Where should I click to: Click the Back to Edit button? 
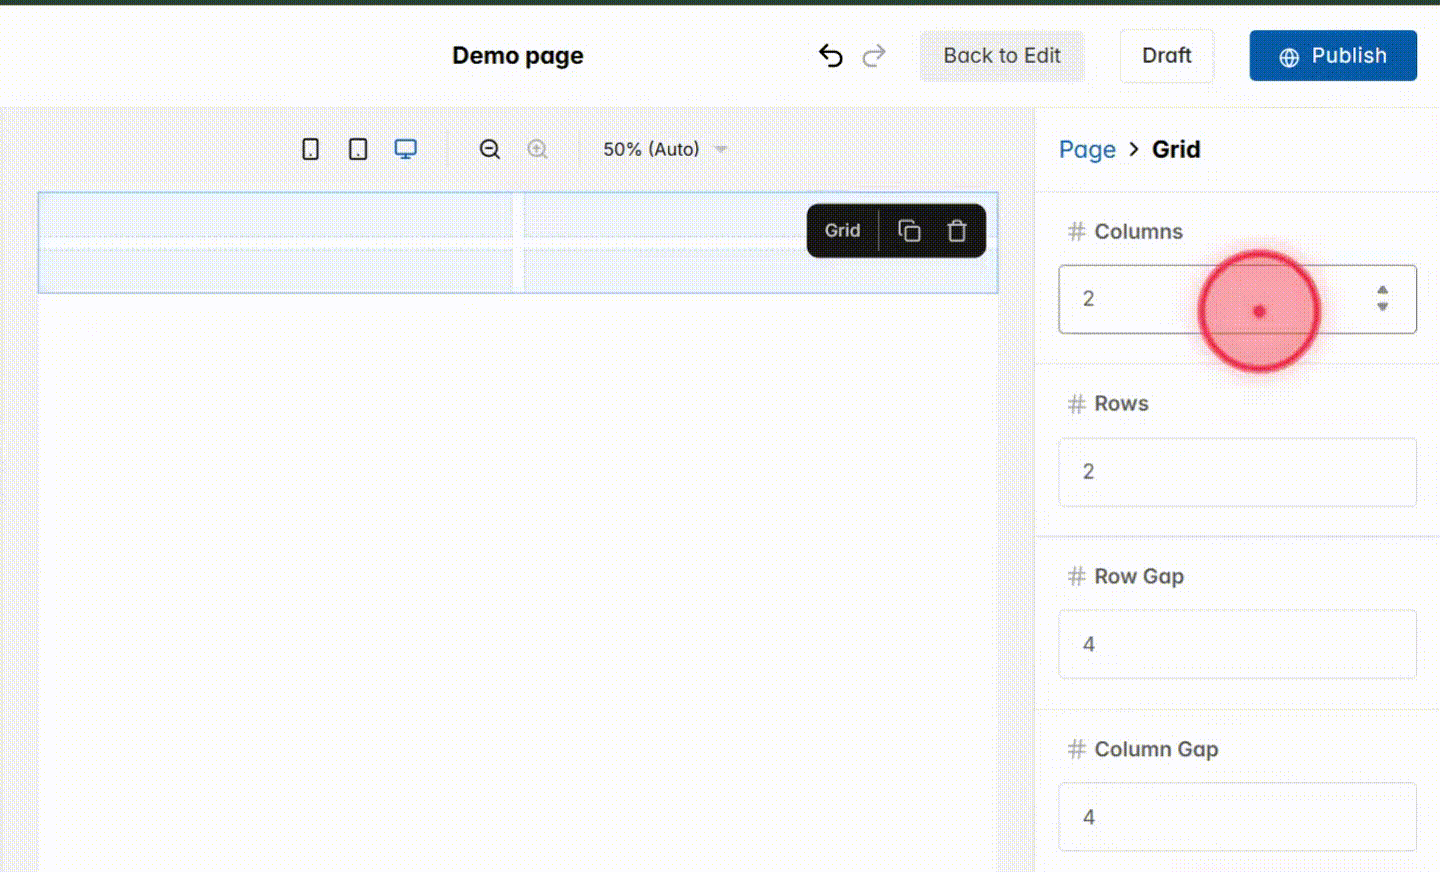pyautogui.click(x=1002, y=56)
